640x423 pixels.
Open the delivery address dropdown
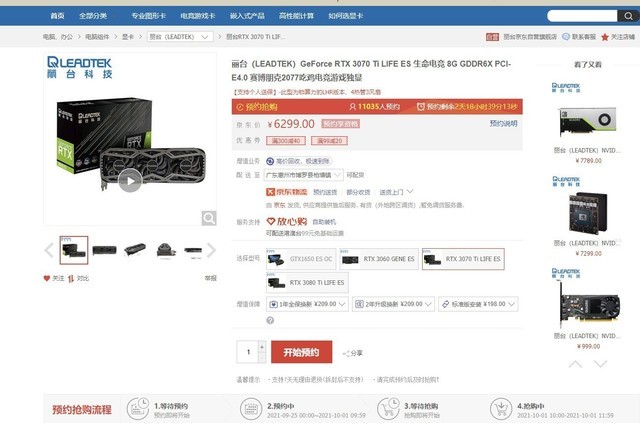pyautogui.click(x=303, y=175)
